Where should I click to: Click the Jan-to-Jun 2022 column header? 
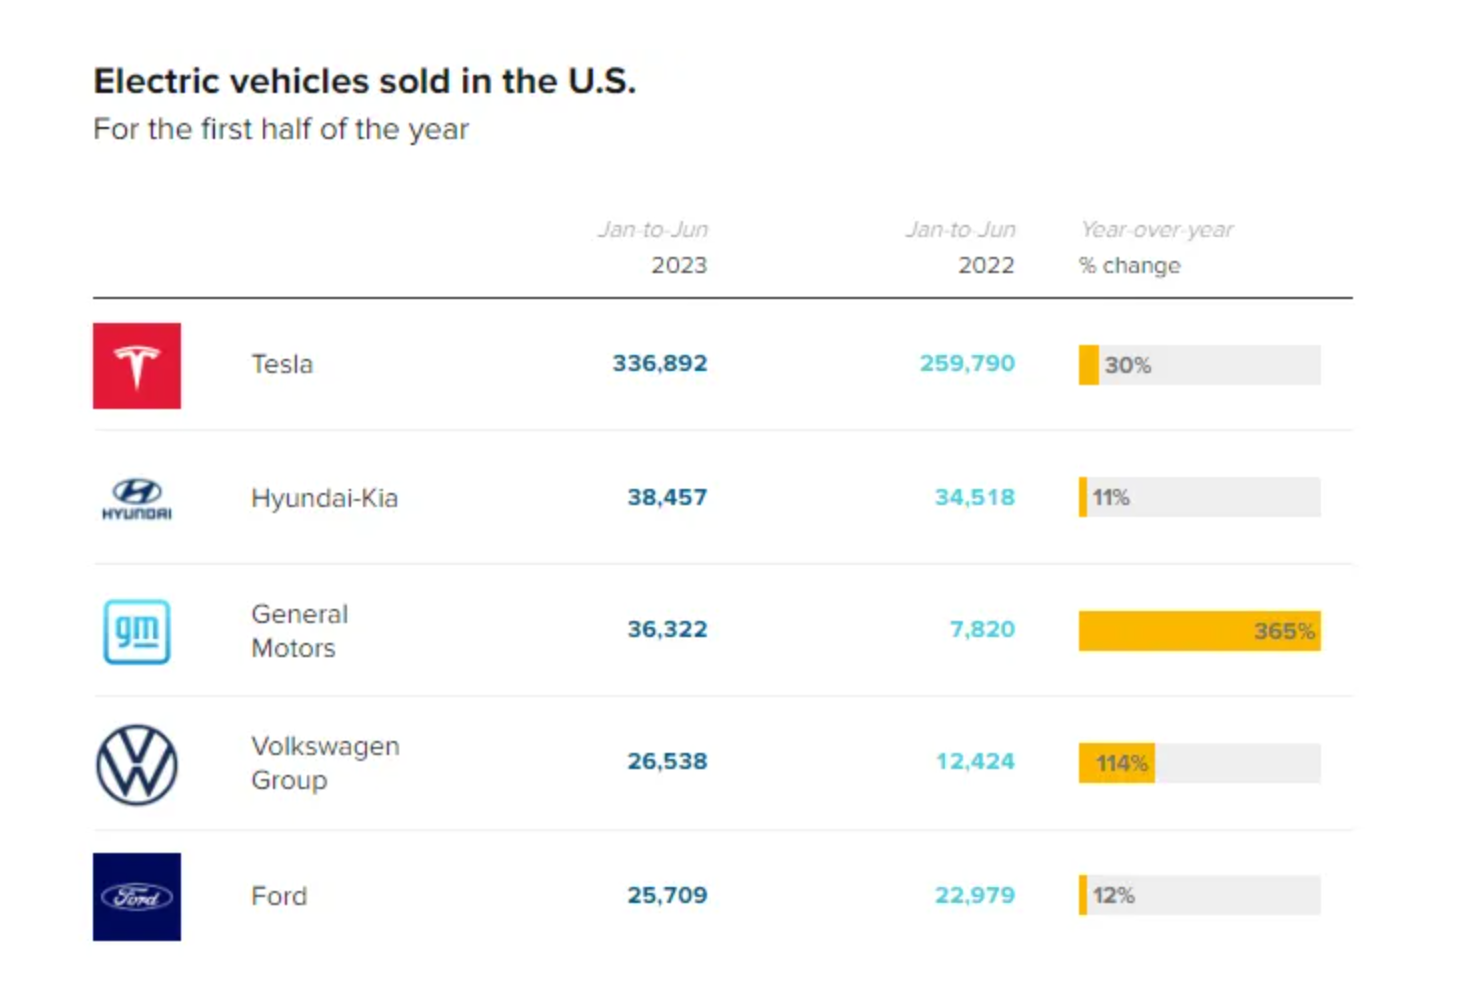[x=962, y=247]
